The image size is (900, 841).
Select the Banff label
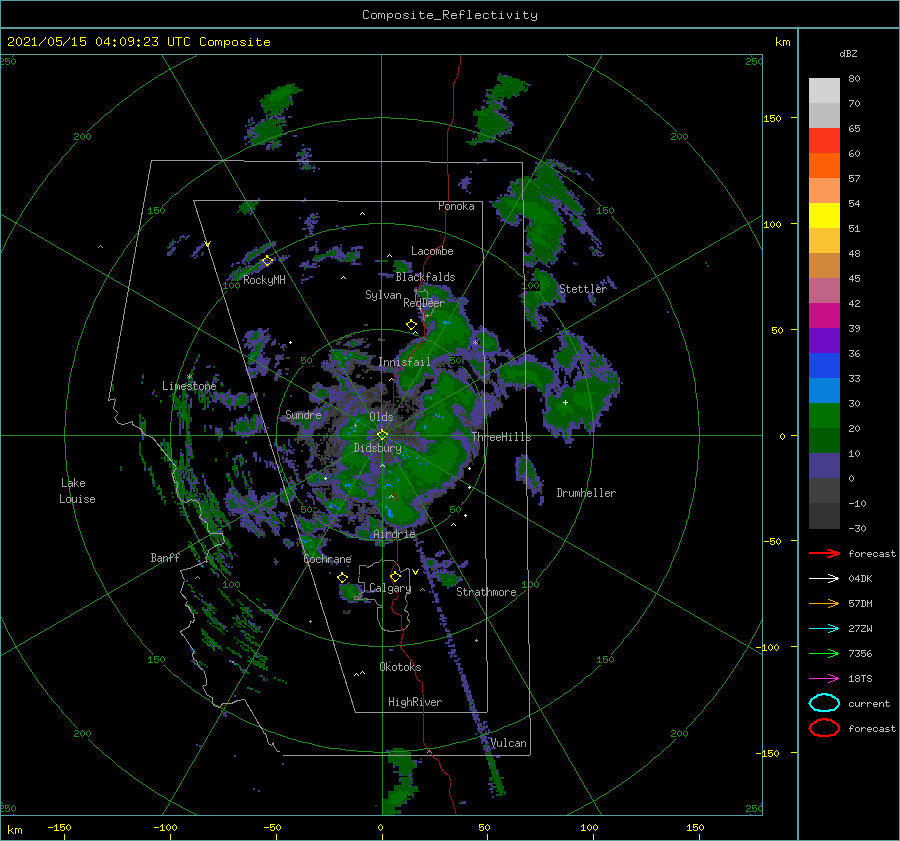click(x=165, y=557)
